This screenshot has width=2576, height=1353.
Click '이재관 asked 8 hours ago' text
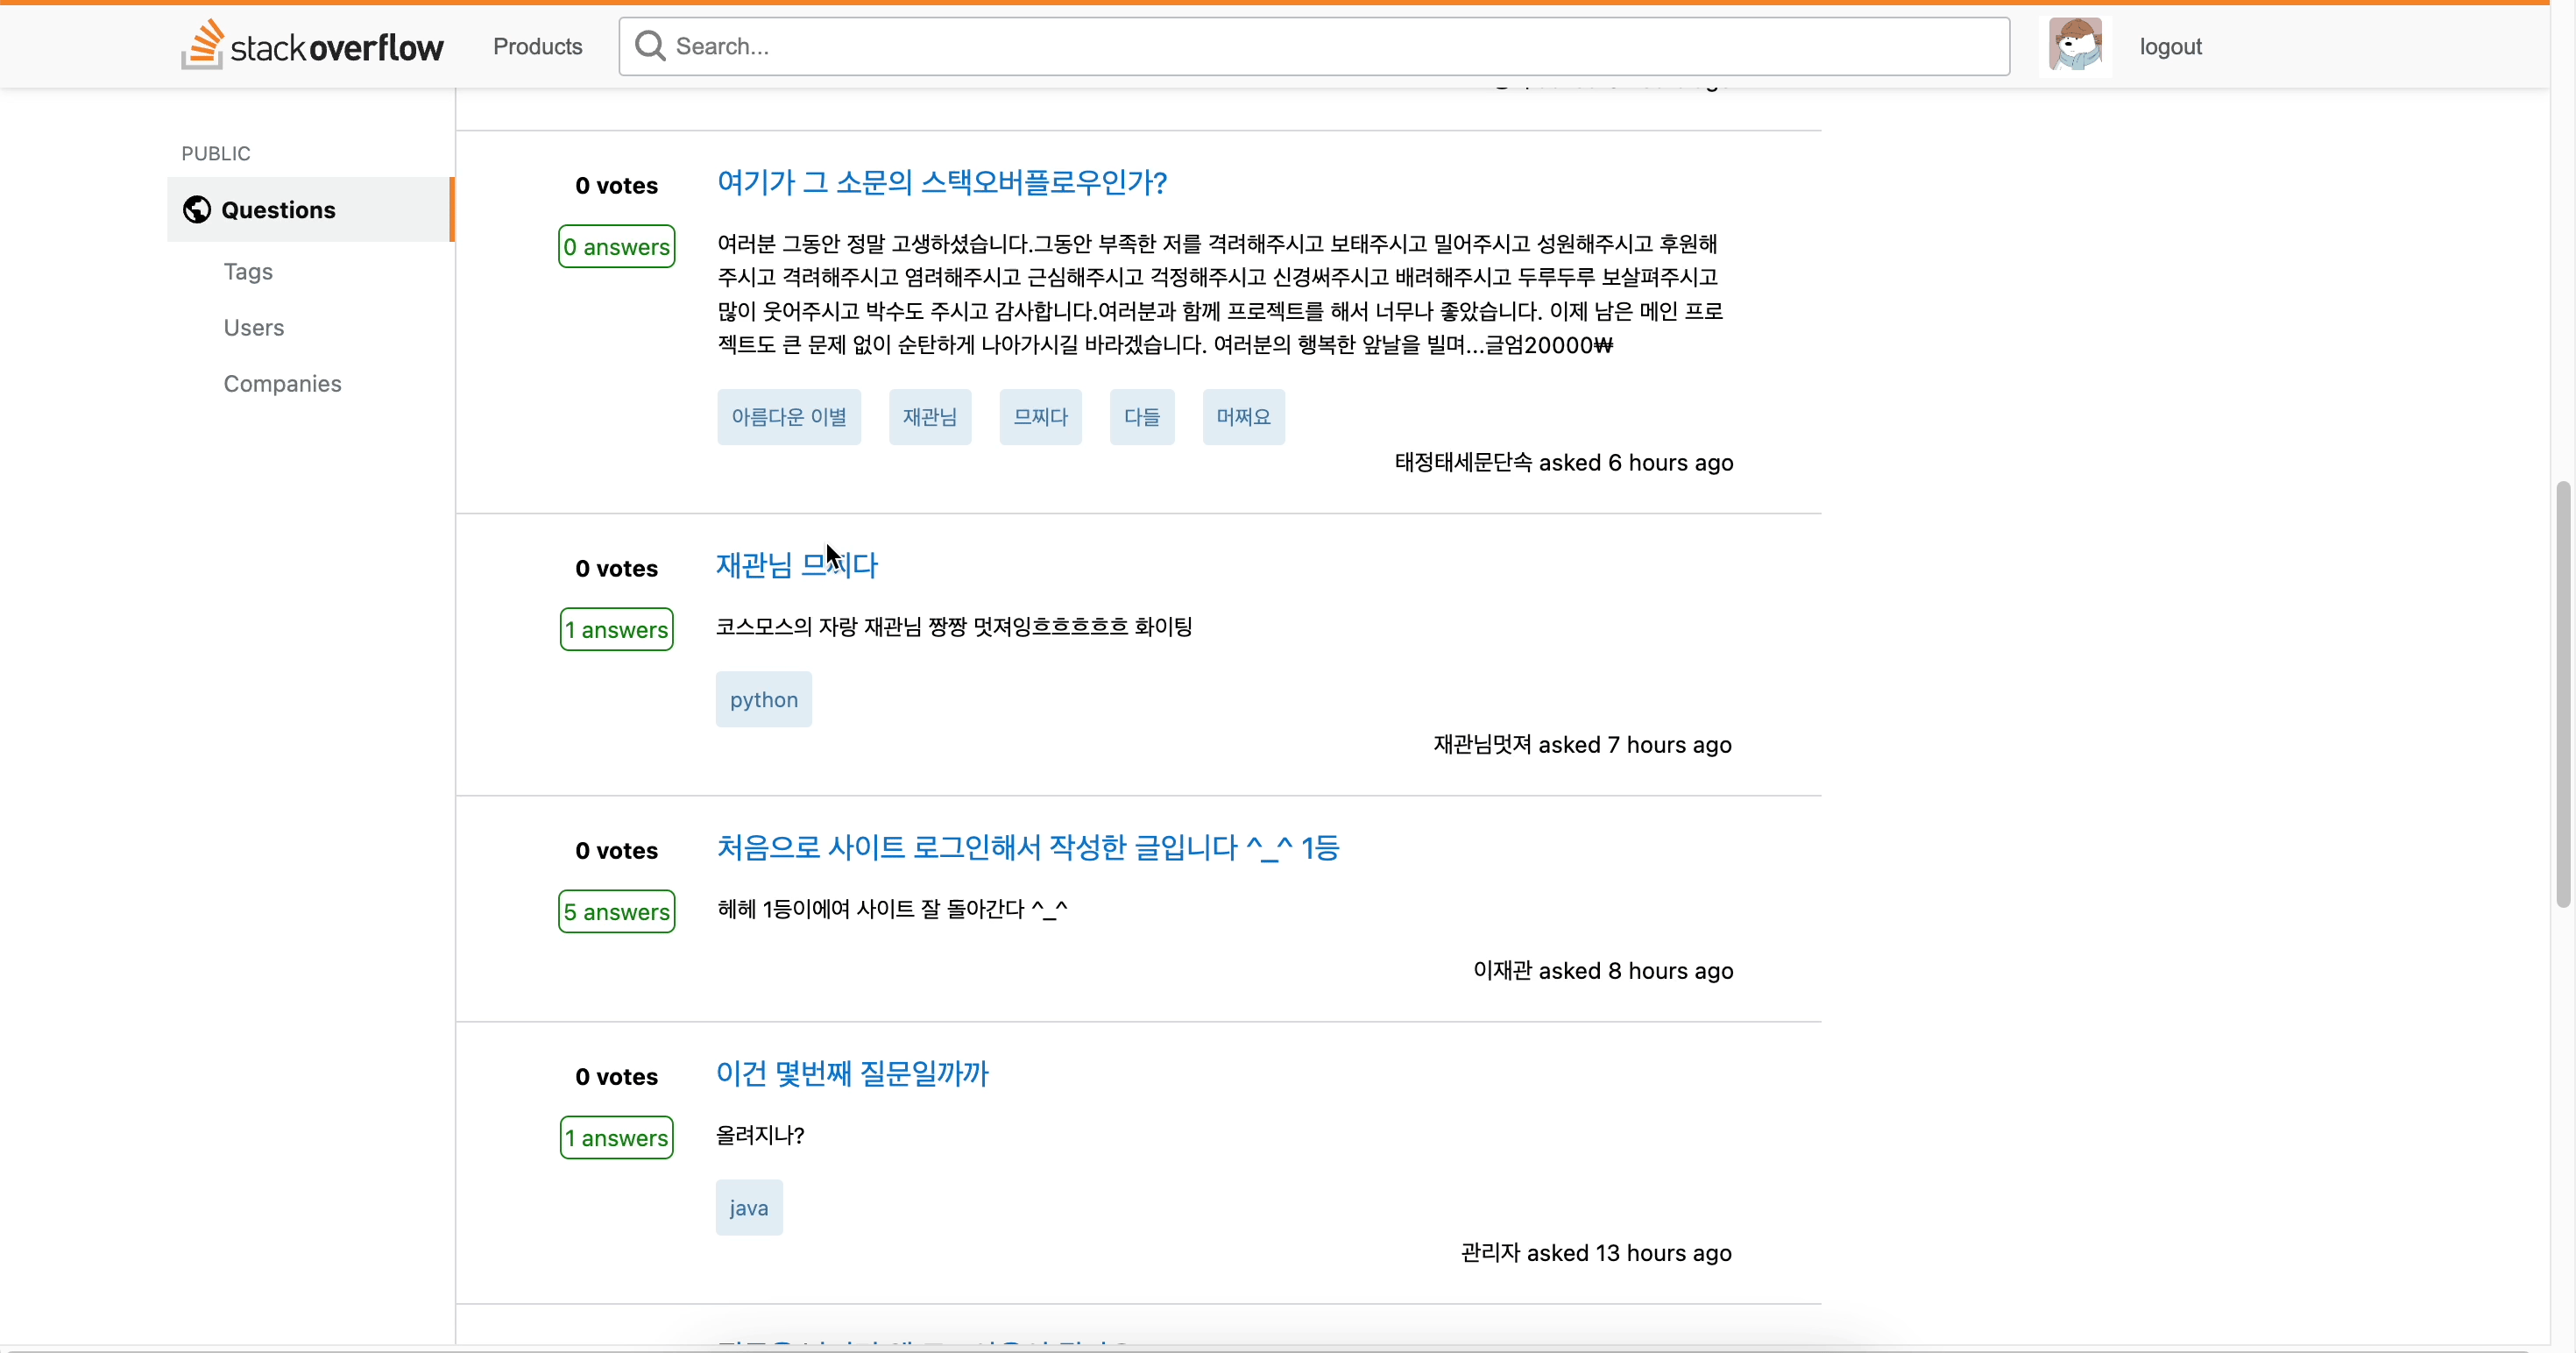pos(1603,971)
